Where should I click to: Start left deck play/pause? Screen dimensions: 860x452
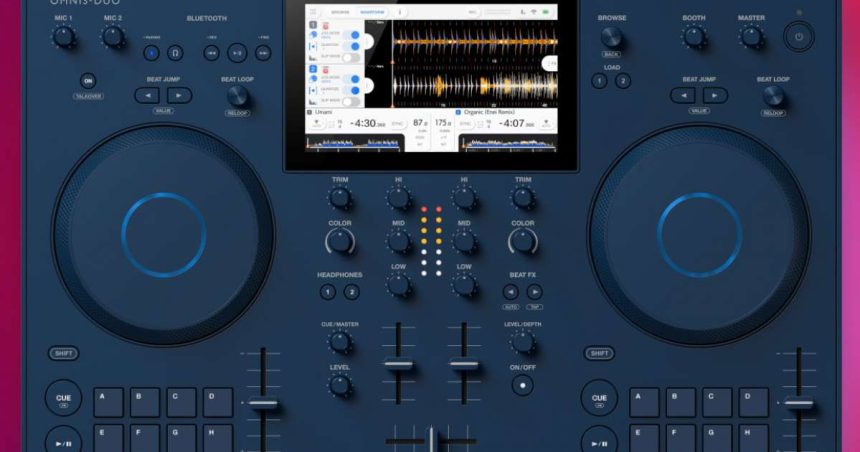click(x=63, y=439)
